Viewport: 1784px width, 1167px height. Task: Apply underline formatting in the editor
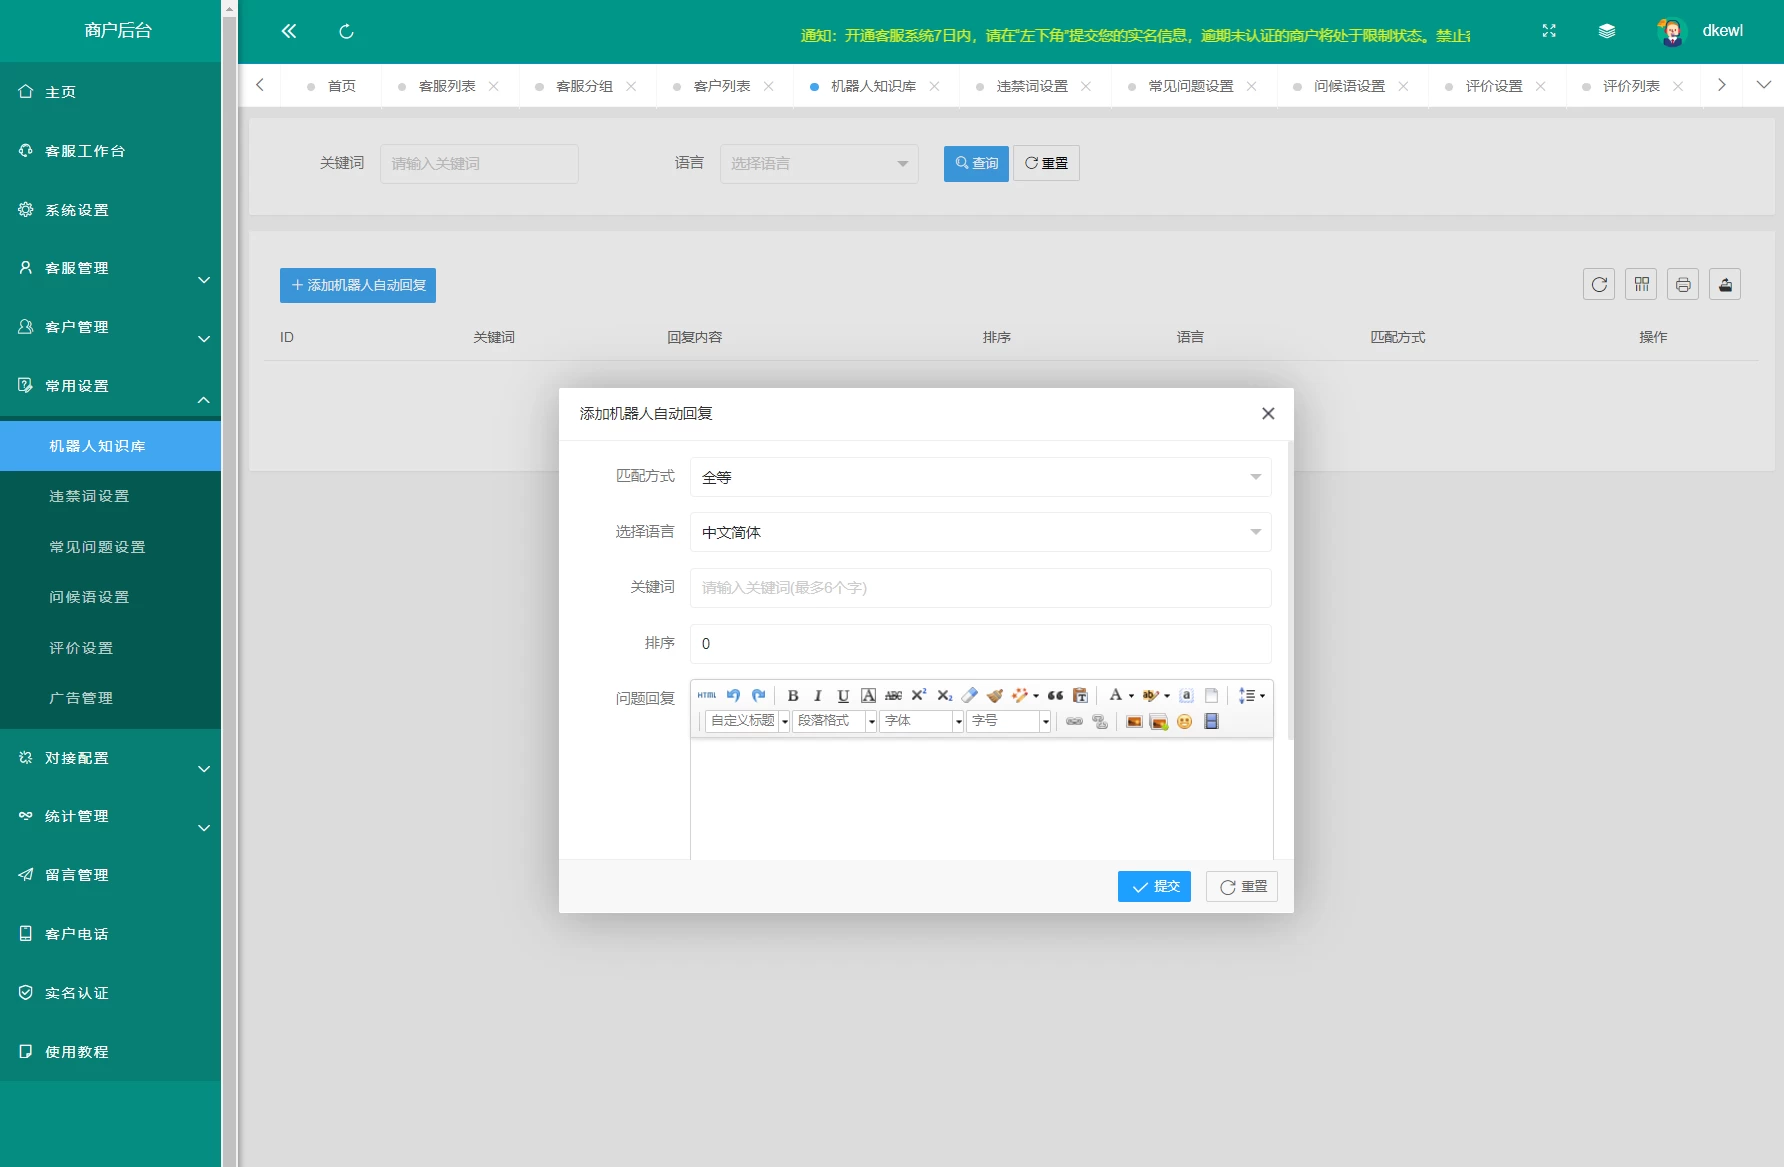coord(843,696)
